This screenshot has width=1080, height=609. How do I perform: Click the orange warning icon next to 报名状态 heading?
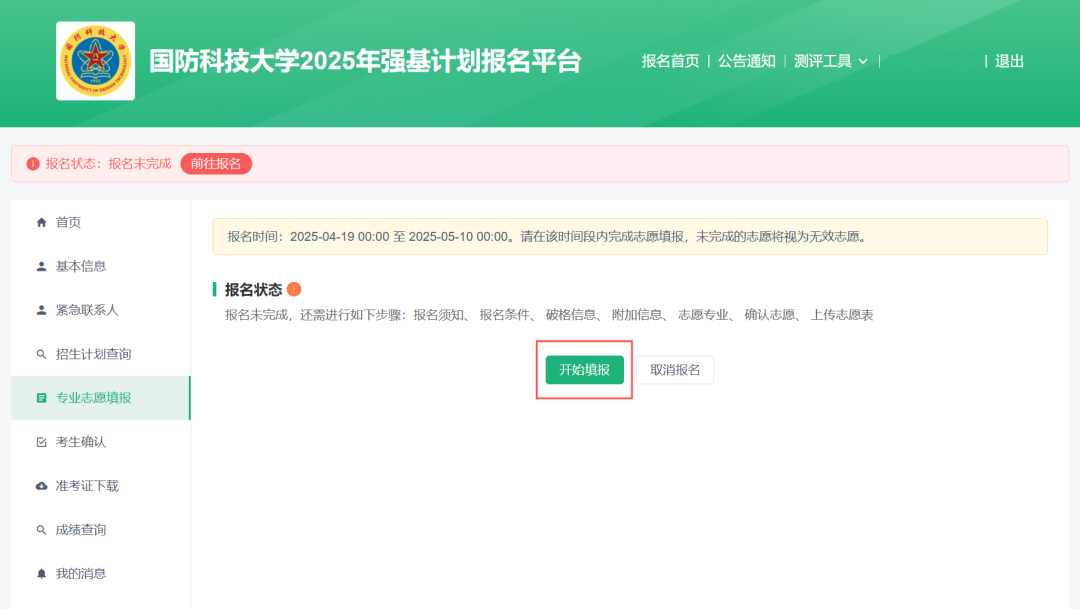pyautogui.click(x=294, y=289)
